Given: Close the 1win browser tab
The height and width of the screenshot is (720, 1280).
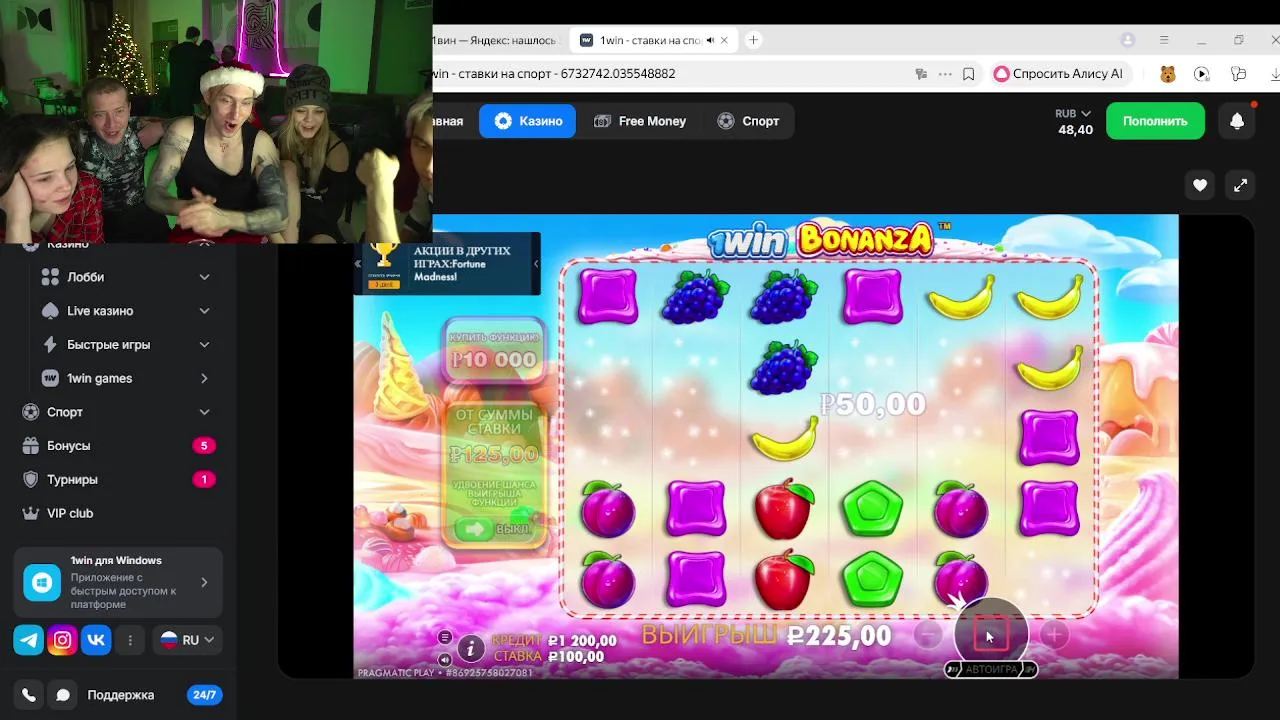Looking at the screenshot, I should [x=724, y=40].
